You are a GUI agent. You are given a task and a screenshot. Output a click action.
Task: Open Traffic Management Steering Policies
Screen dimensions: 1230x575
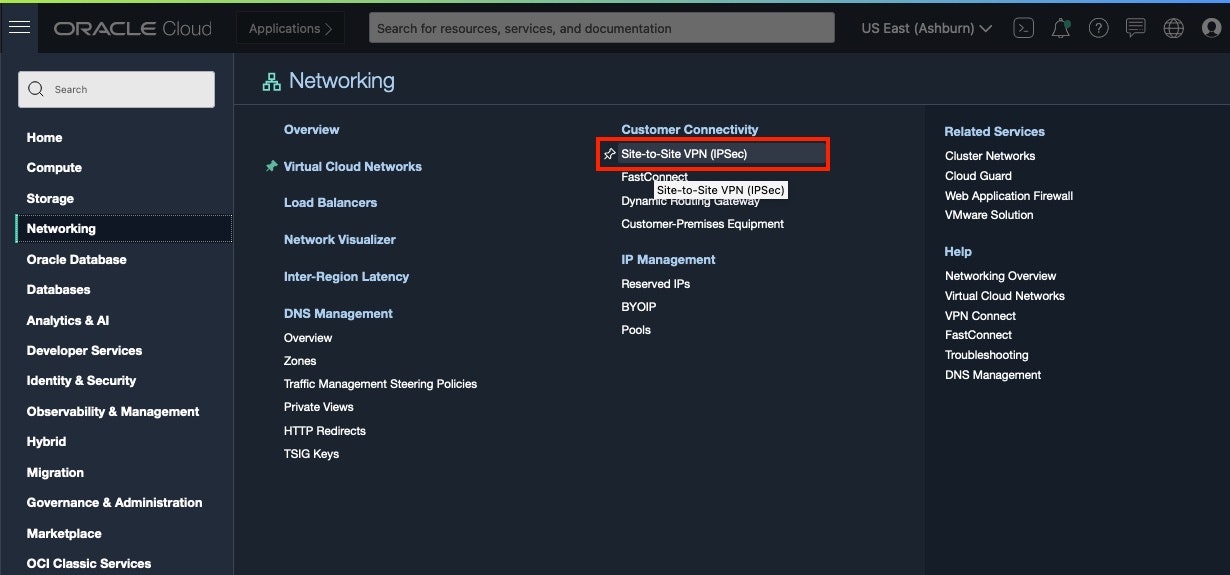(x=380, y=384)
